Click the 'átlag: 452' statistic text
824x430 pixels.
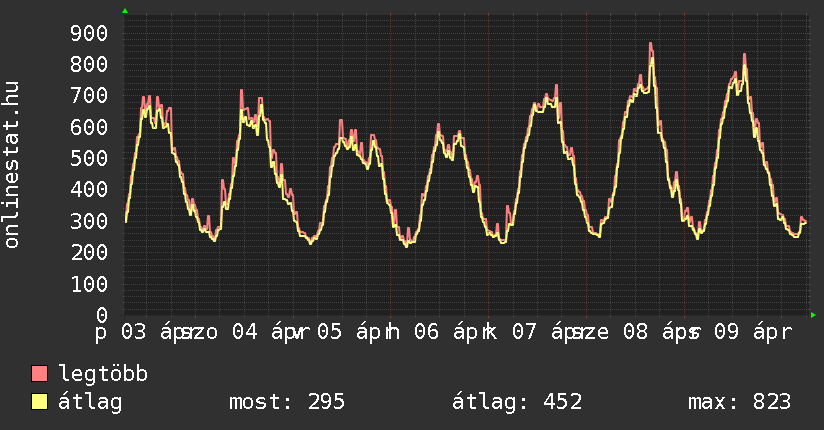point(517,402)
